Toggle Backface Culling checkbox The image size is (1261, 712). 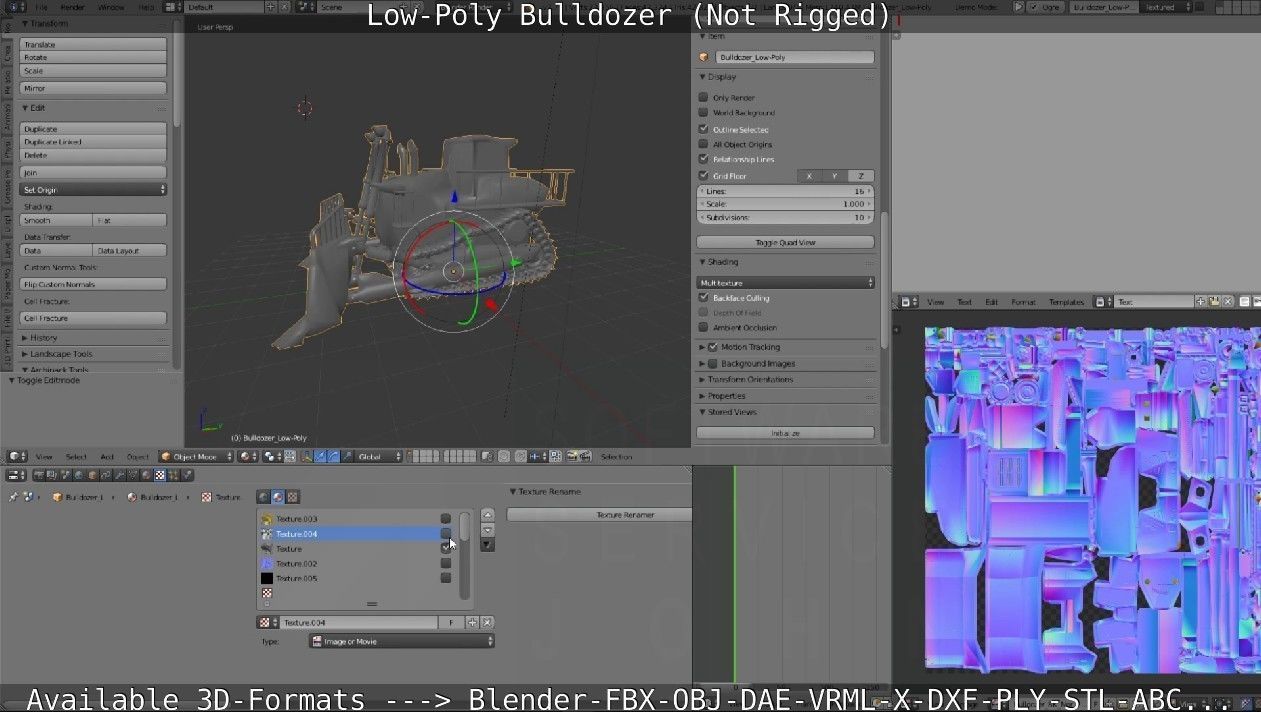[704, 298]
